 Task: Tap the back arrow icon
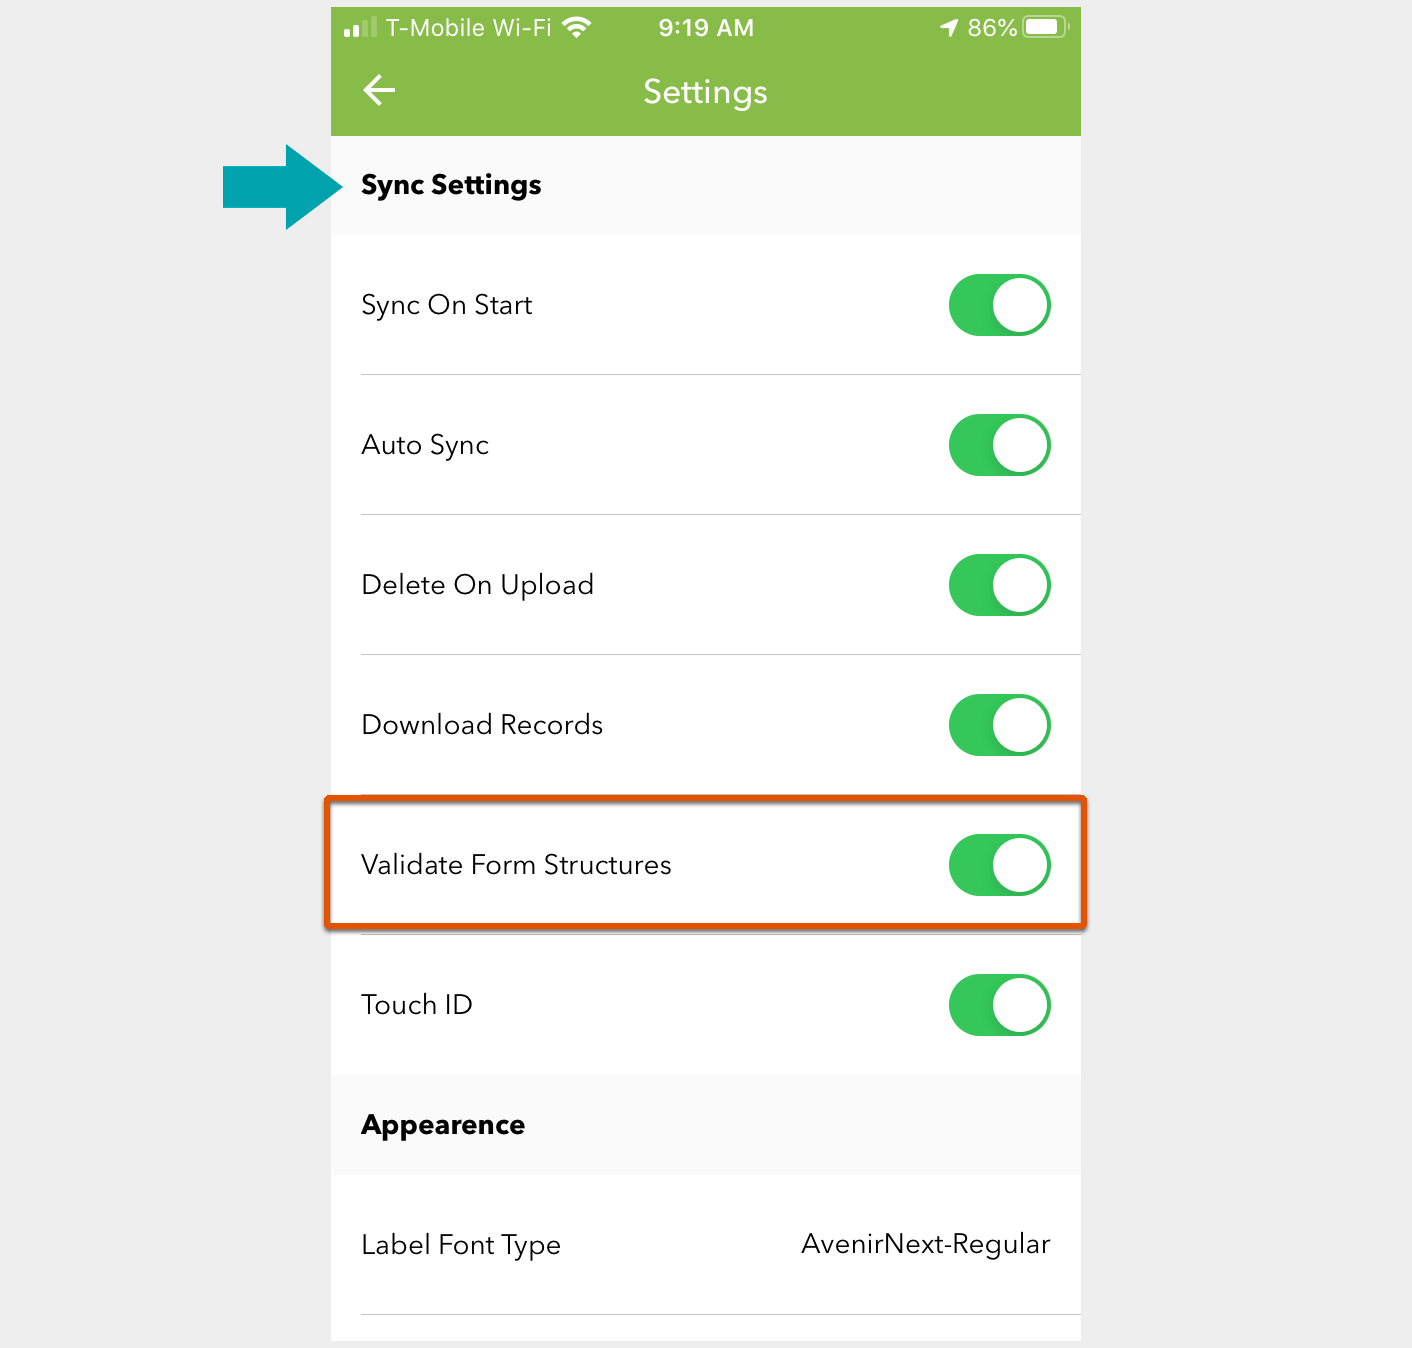coord(379,91)
